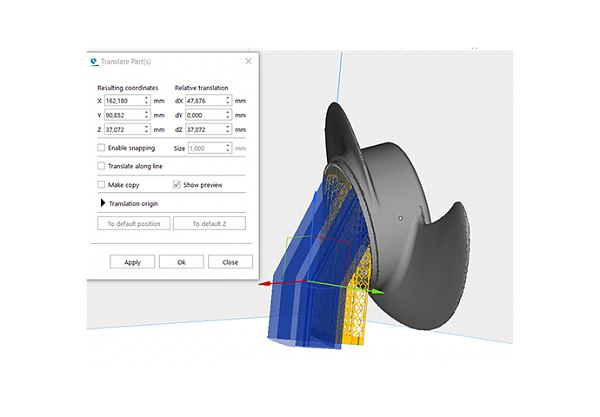Toggle Translate along line checkbox

point(101,166)
